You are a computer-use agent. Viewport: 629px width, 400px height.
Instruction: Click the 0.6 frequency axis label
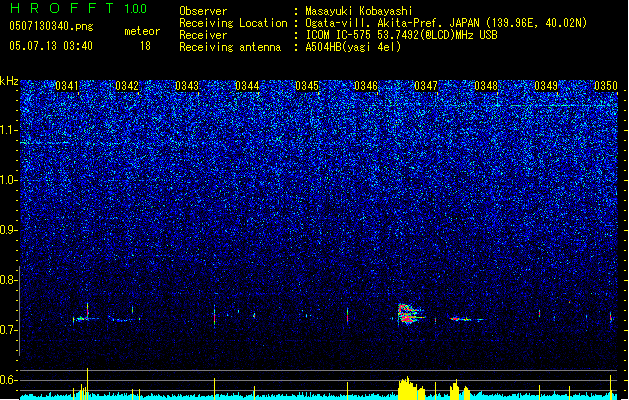click(x=9, y=380)
